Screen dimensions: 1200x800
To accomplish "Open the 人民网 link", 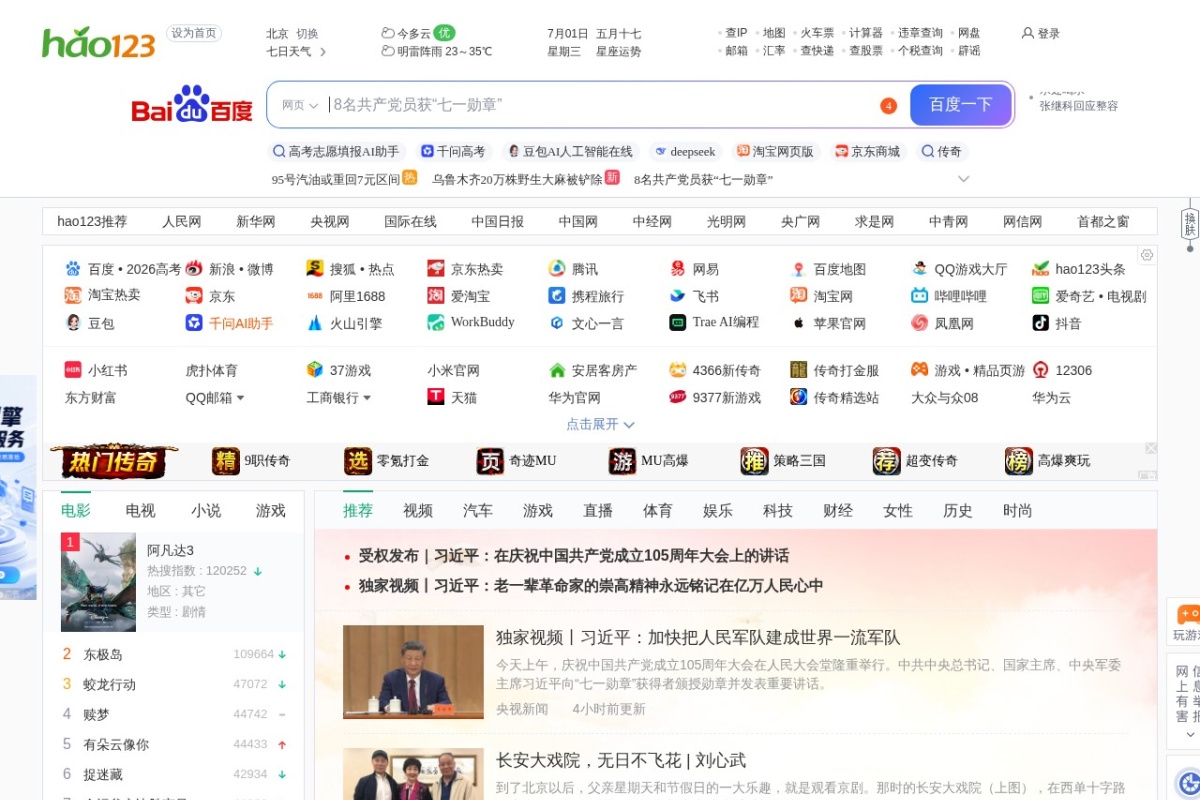I will 182,222.
